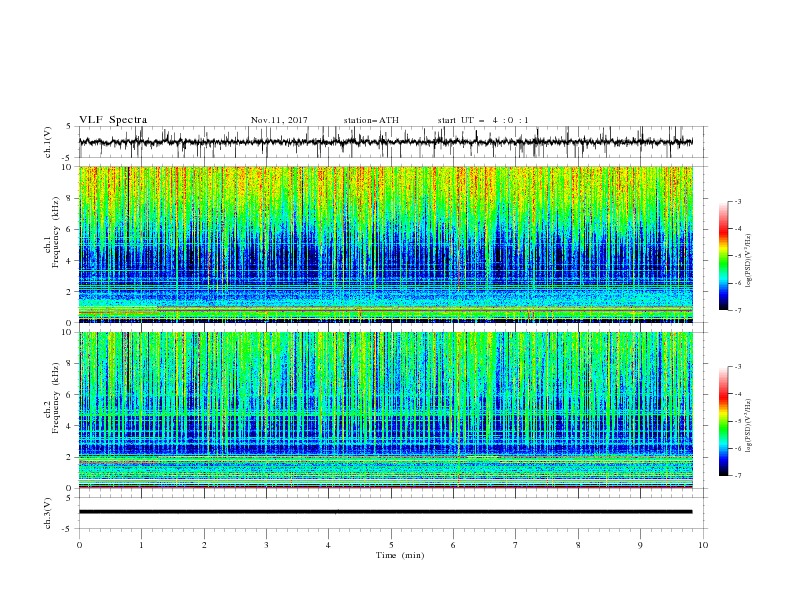The width and height of the screenshot is (792, 612).
Task: Click the "-5" label on ch.2 color bar
Action: (x=737, y=421)
